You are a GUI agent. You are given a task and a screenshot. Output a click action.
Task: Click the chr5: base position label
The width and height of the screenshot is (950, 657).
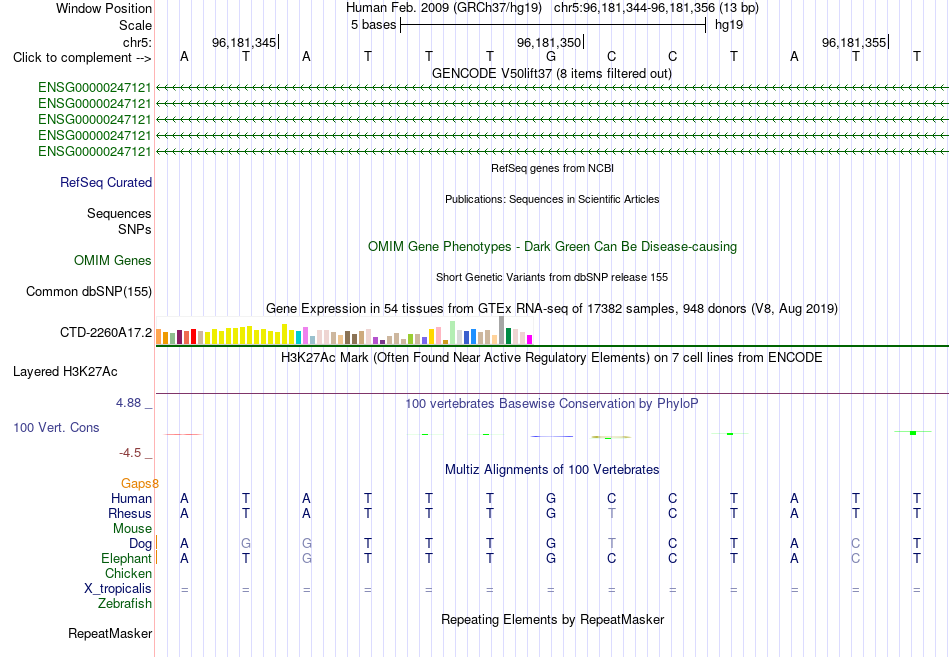coord(137,42)
